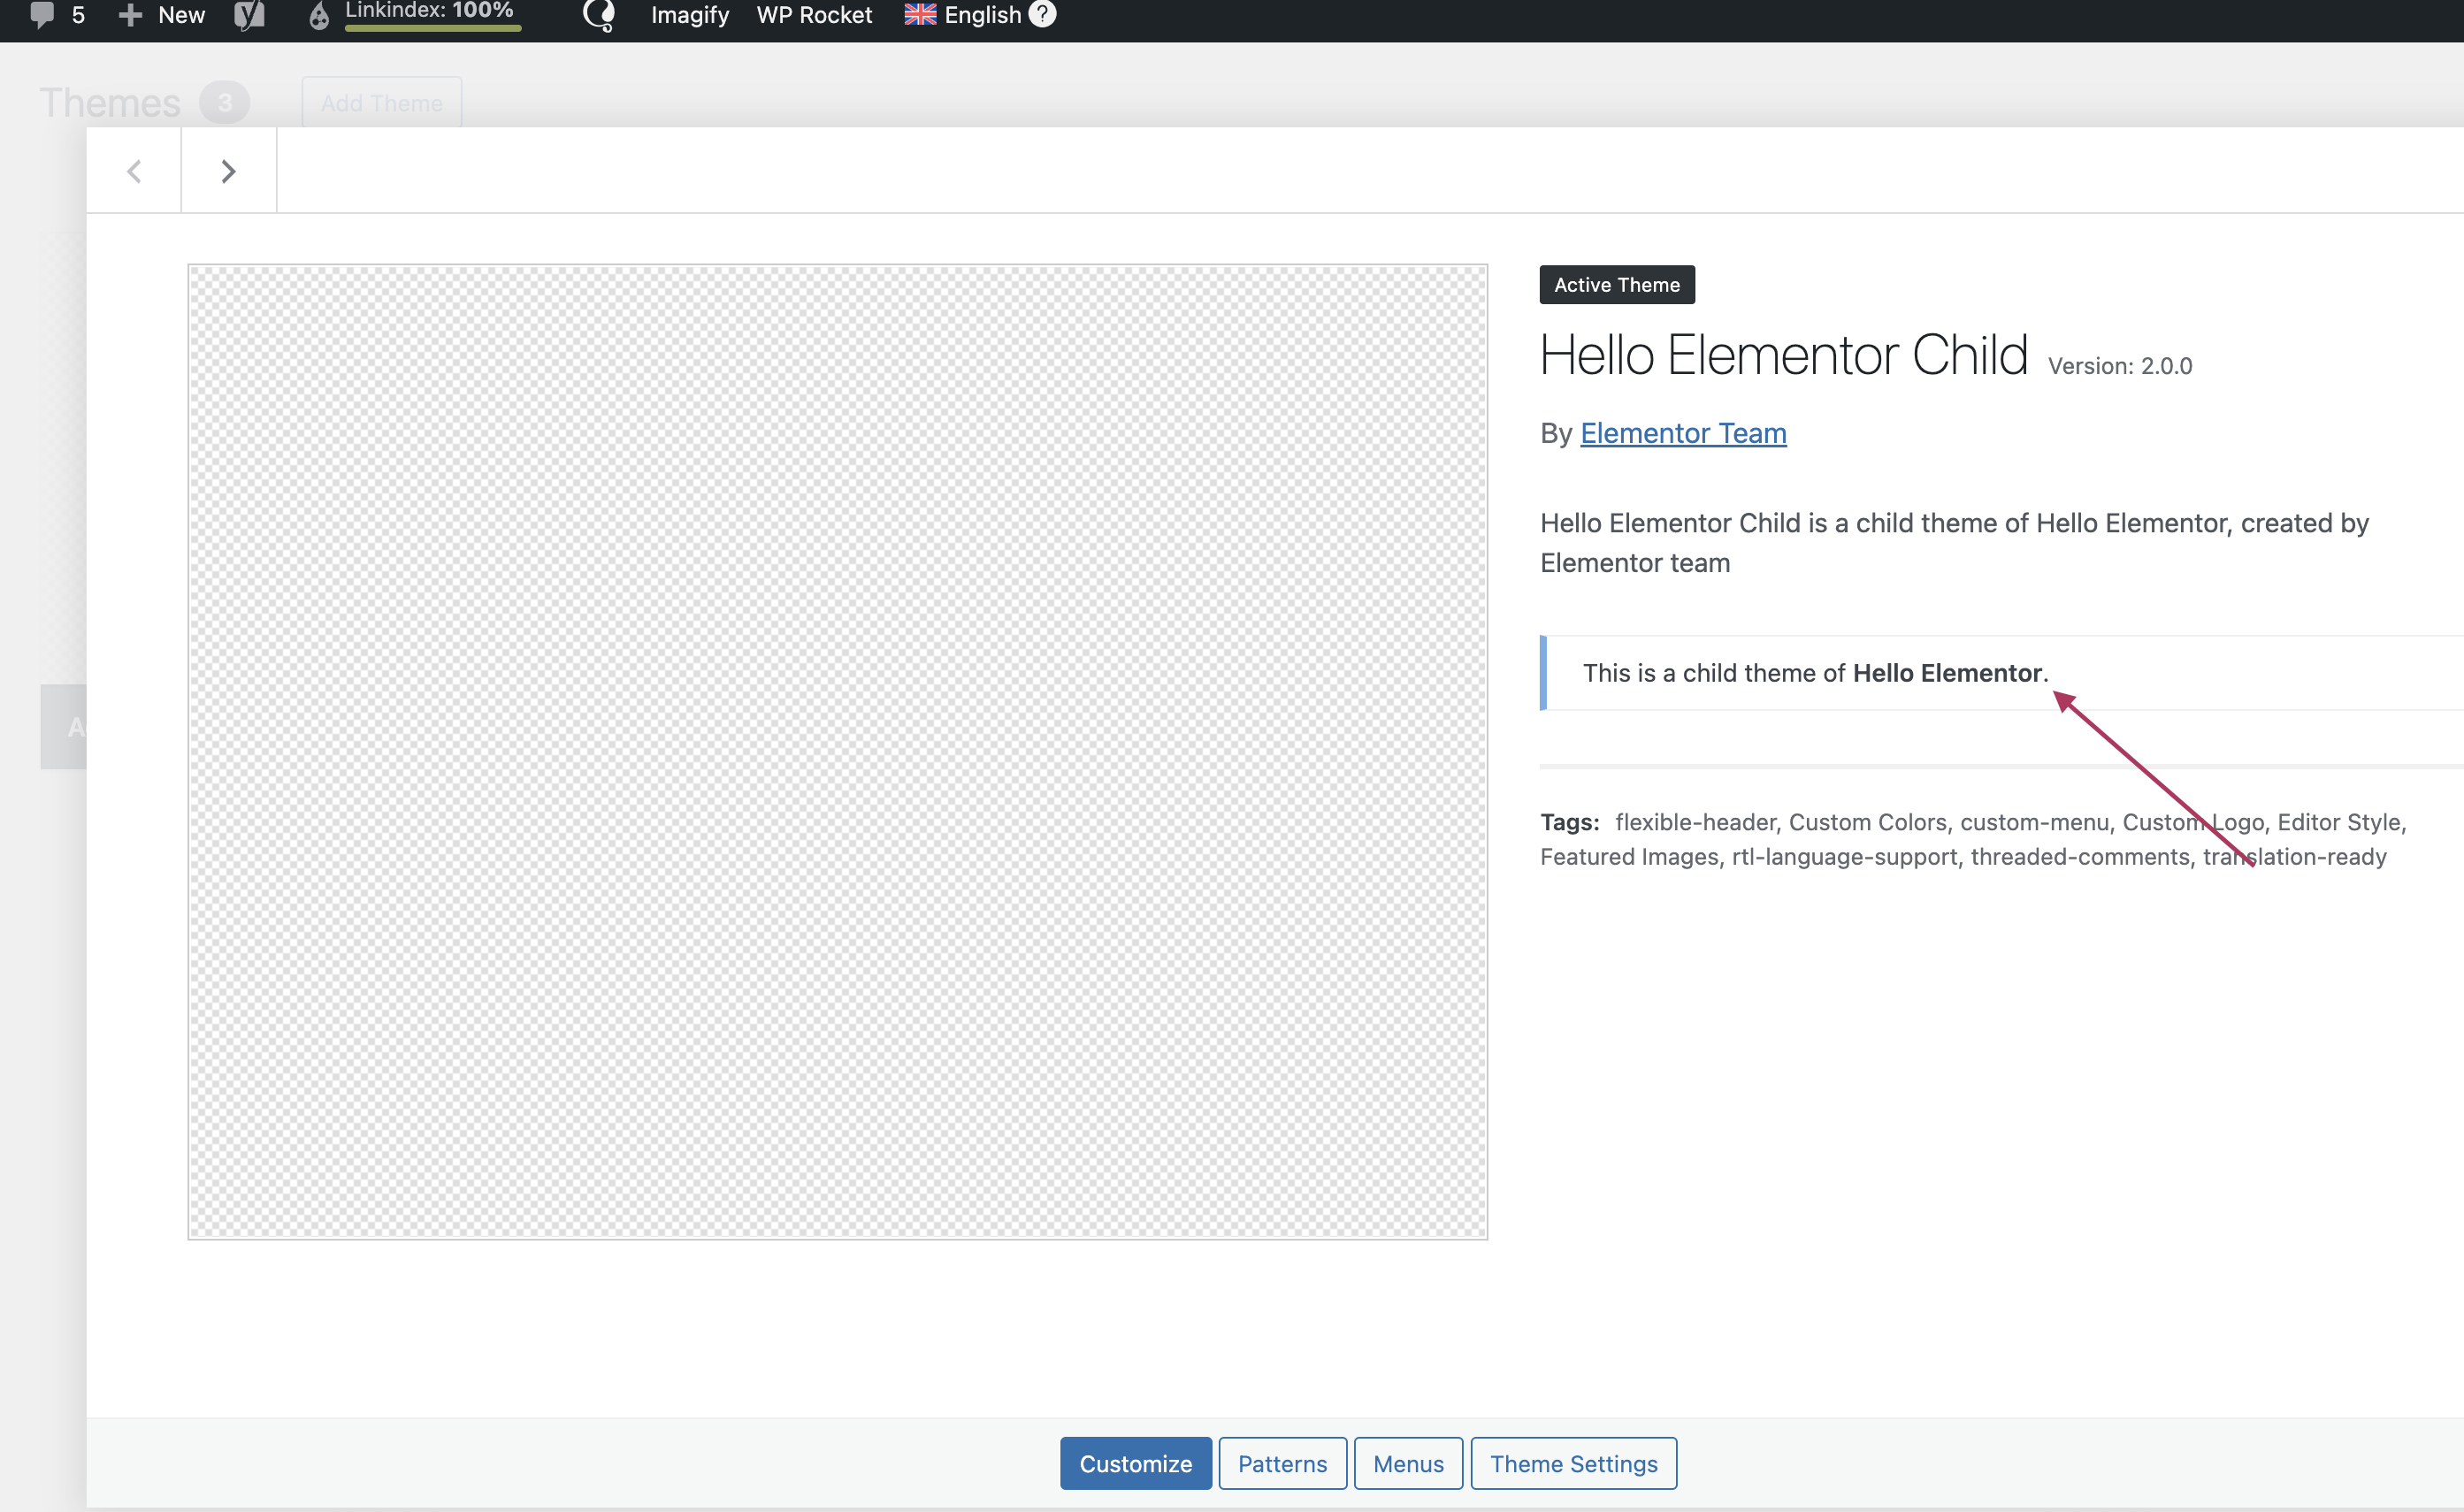Open the circular support icon before Imagify
The image size is (2464, 1512).
pyautogui.click(x=599, y=15)
